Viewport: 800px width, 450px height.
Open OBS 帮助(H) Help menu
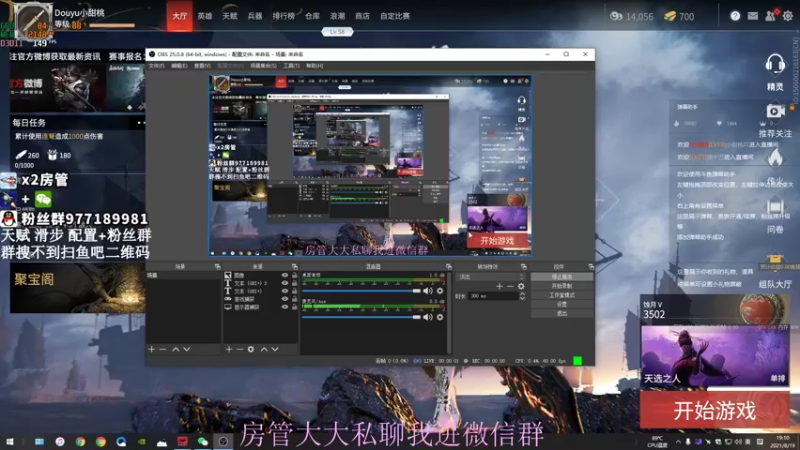(314, 66)
